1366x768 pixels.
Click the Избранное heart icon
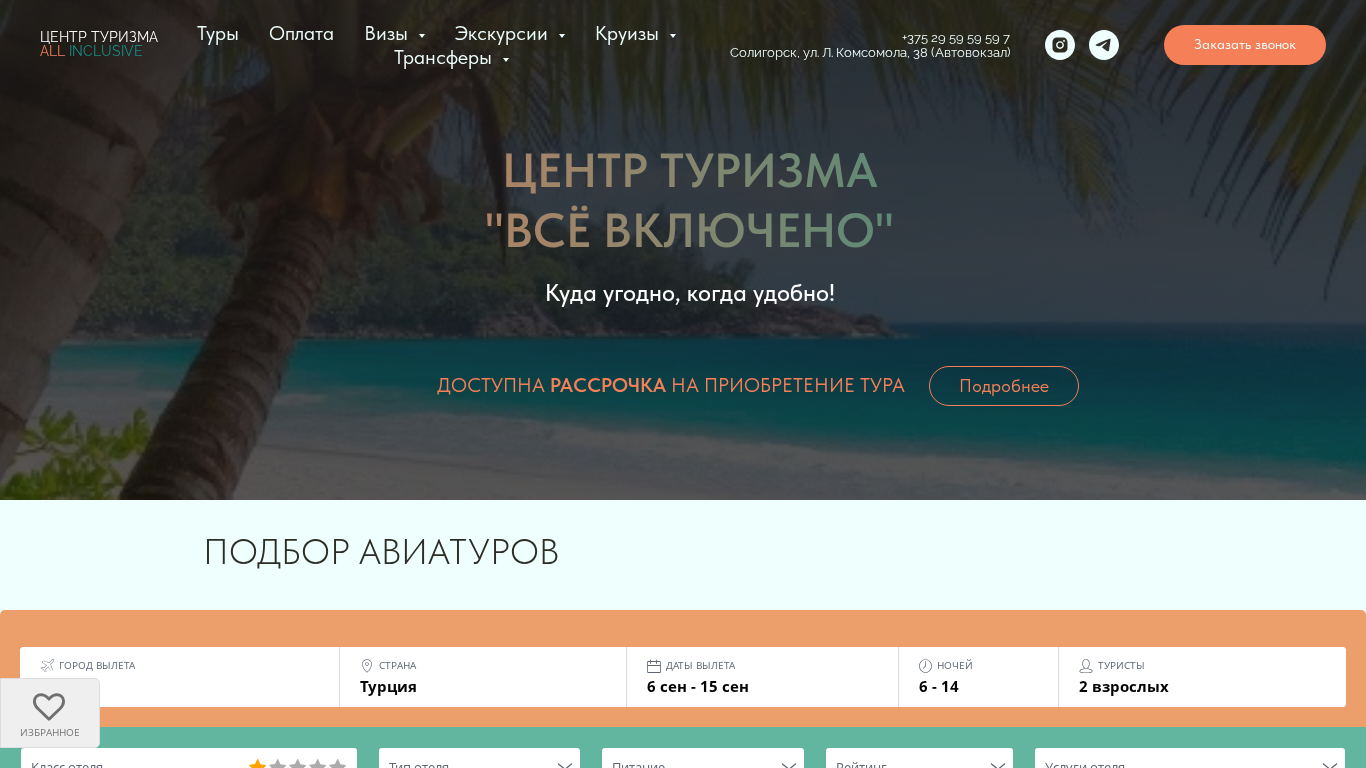pos(49,707)
